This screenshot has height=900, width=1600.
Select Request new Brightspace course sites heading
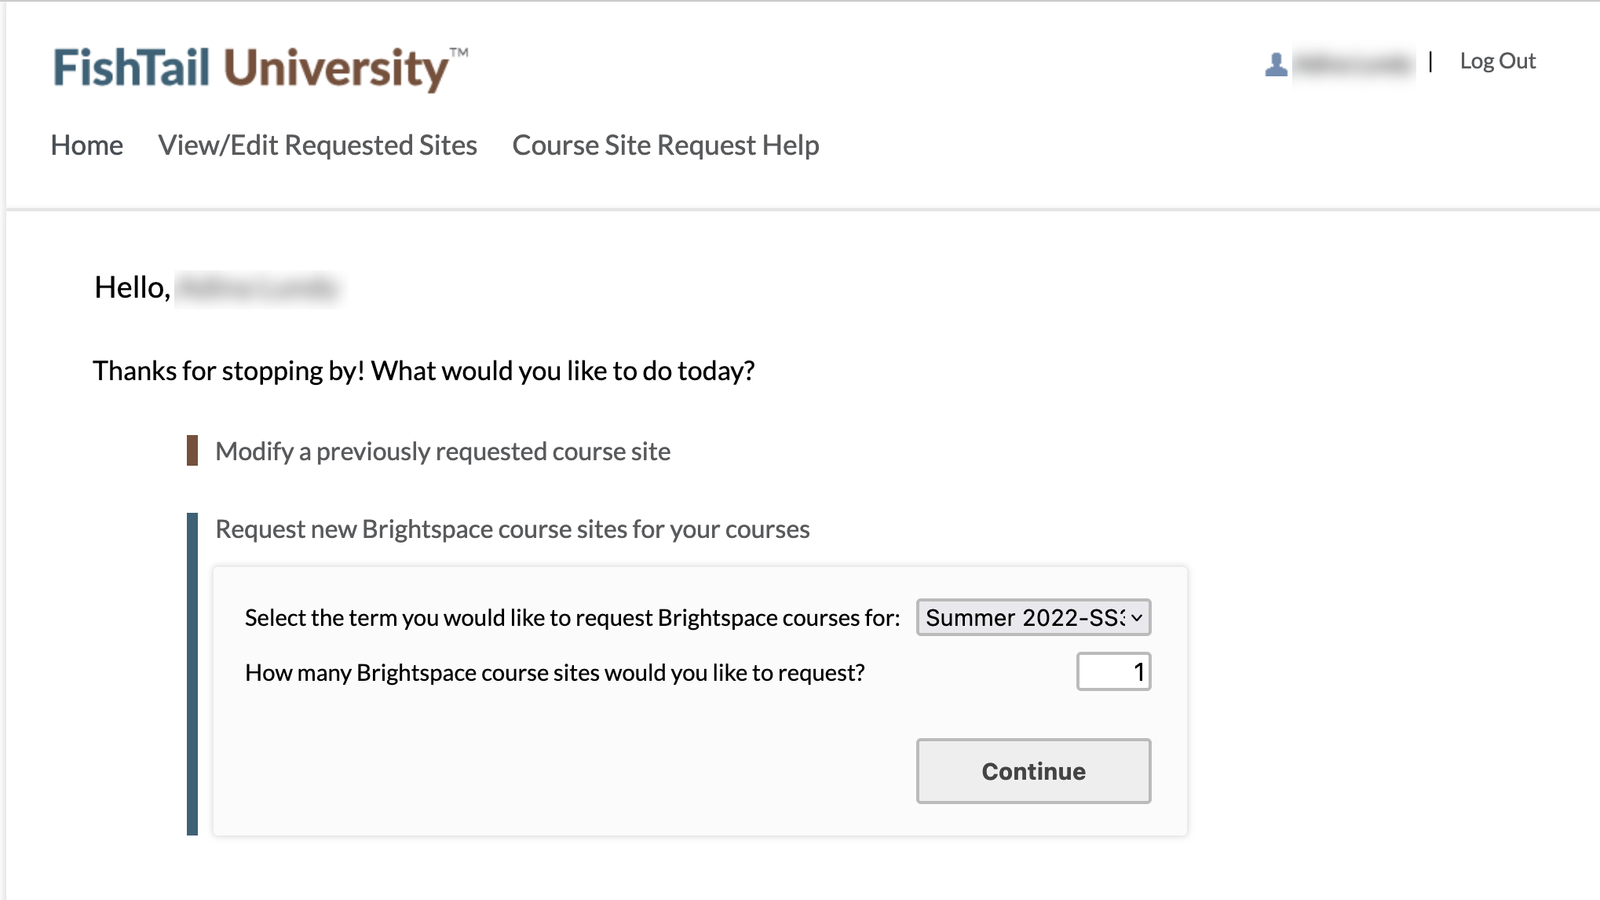coord(512,530)
